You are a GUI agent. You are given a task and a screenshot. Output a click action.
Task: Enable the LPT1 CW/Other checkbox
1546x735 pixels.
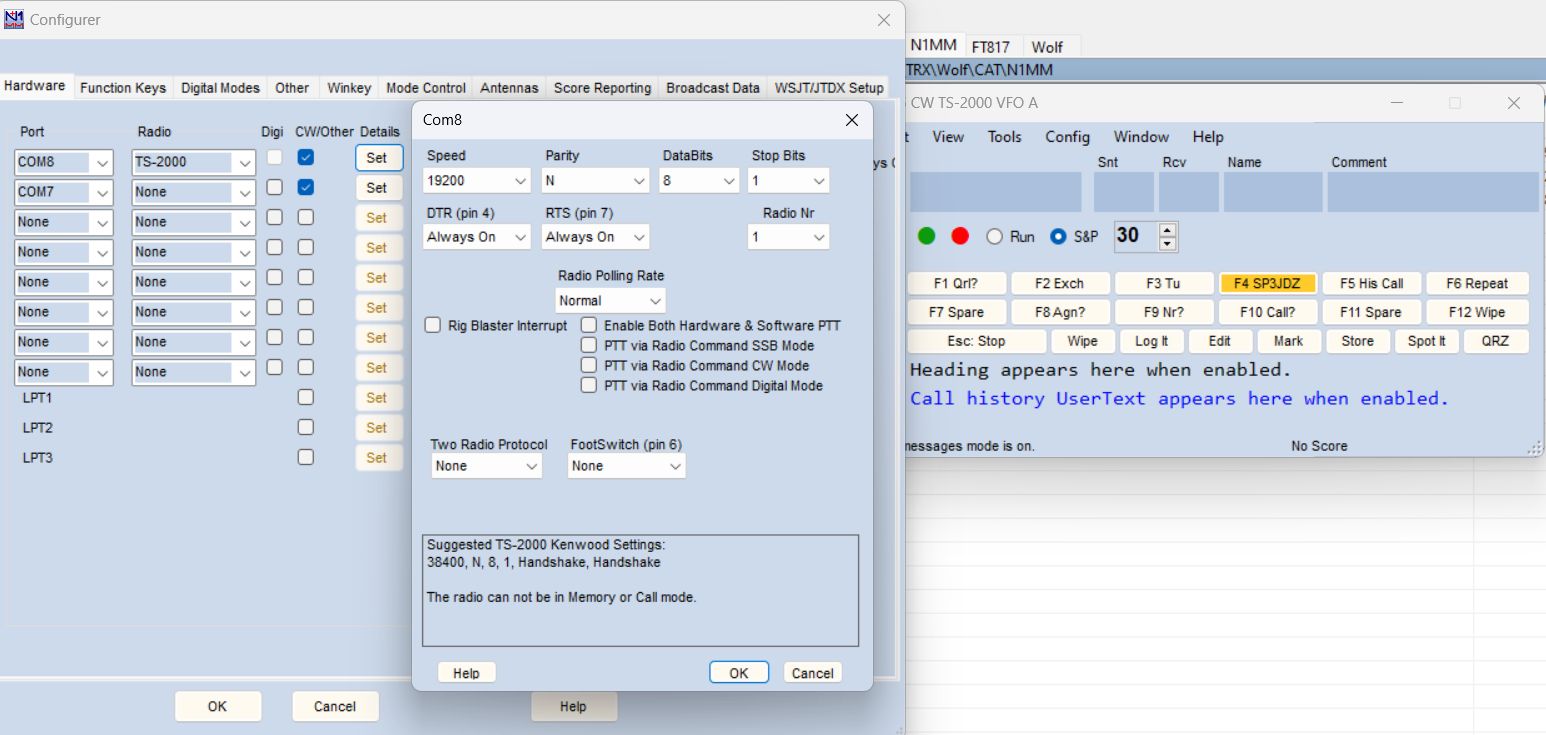click(306, 397)
